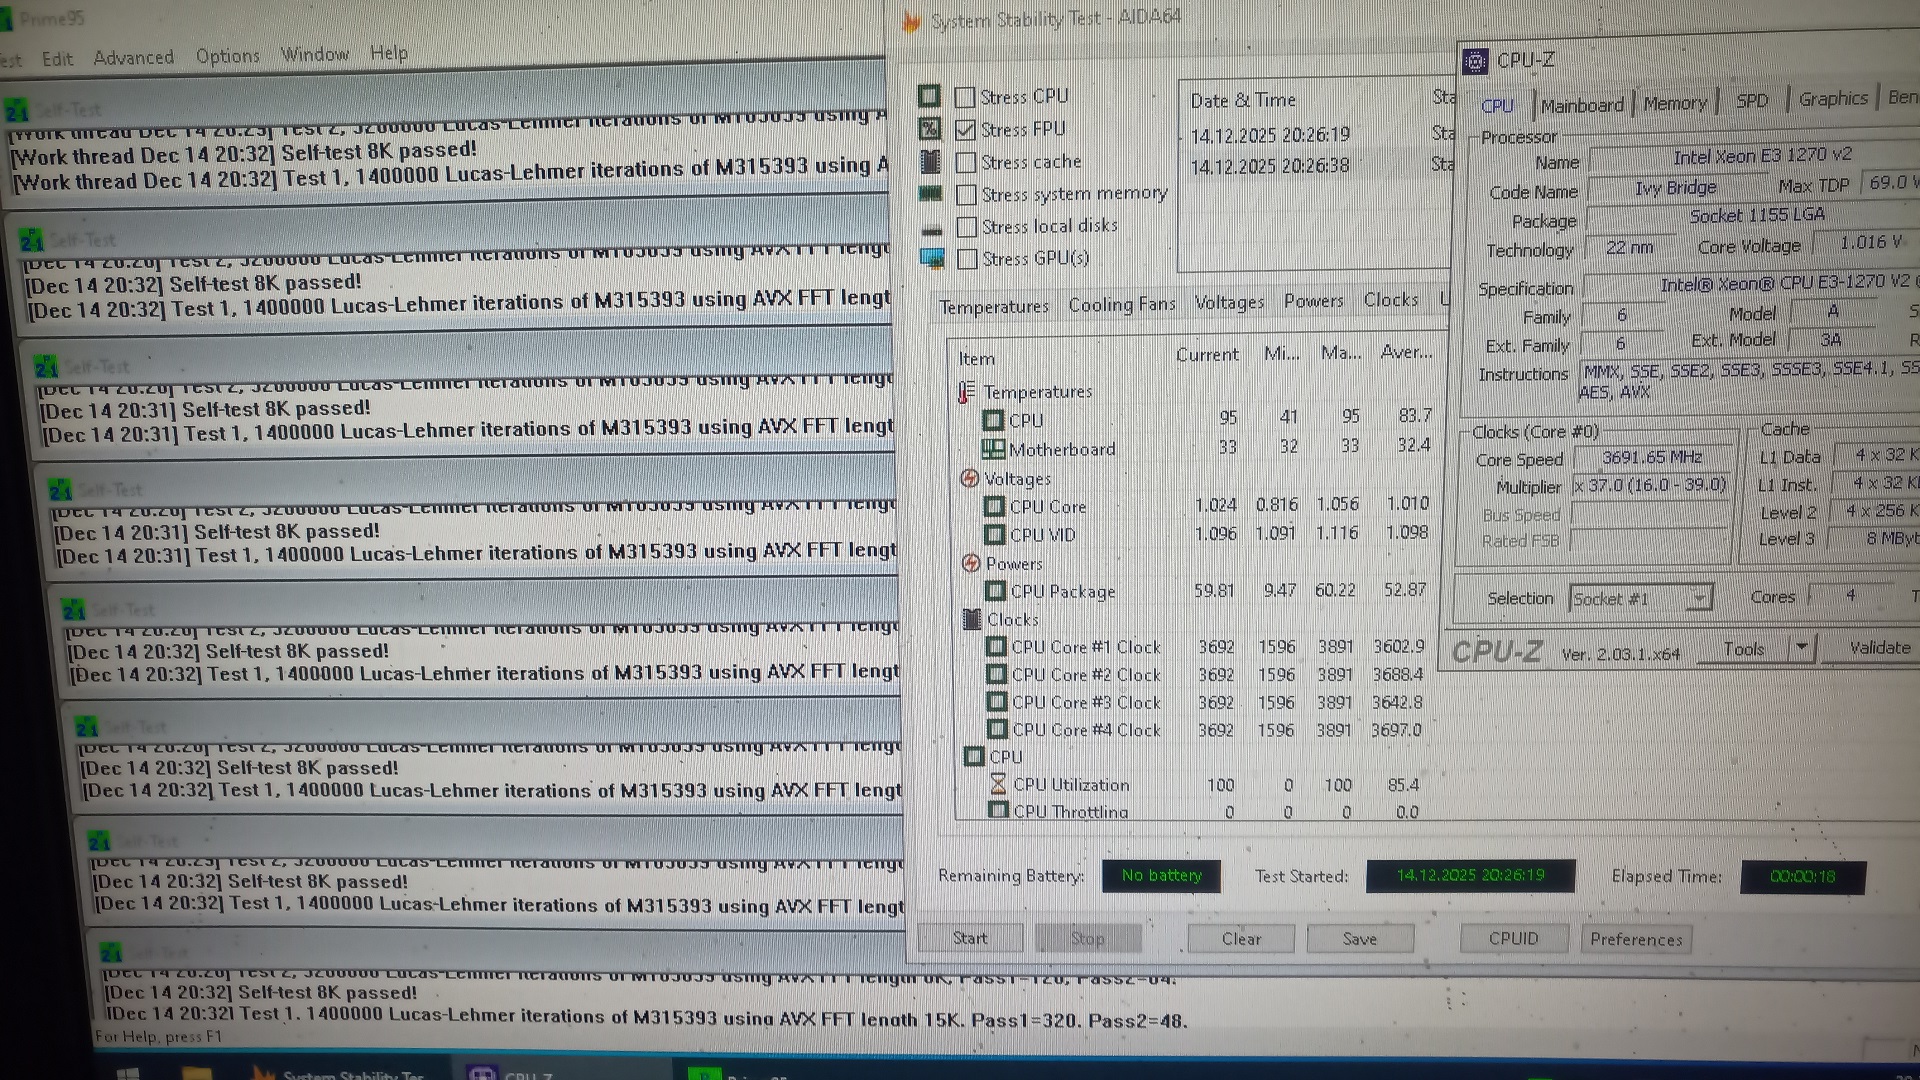Viewport: 1920px width, 1080px height.
Task: Uncheck the Stress FPU checkbox
Action: pos(965,130)
